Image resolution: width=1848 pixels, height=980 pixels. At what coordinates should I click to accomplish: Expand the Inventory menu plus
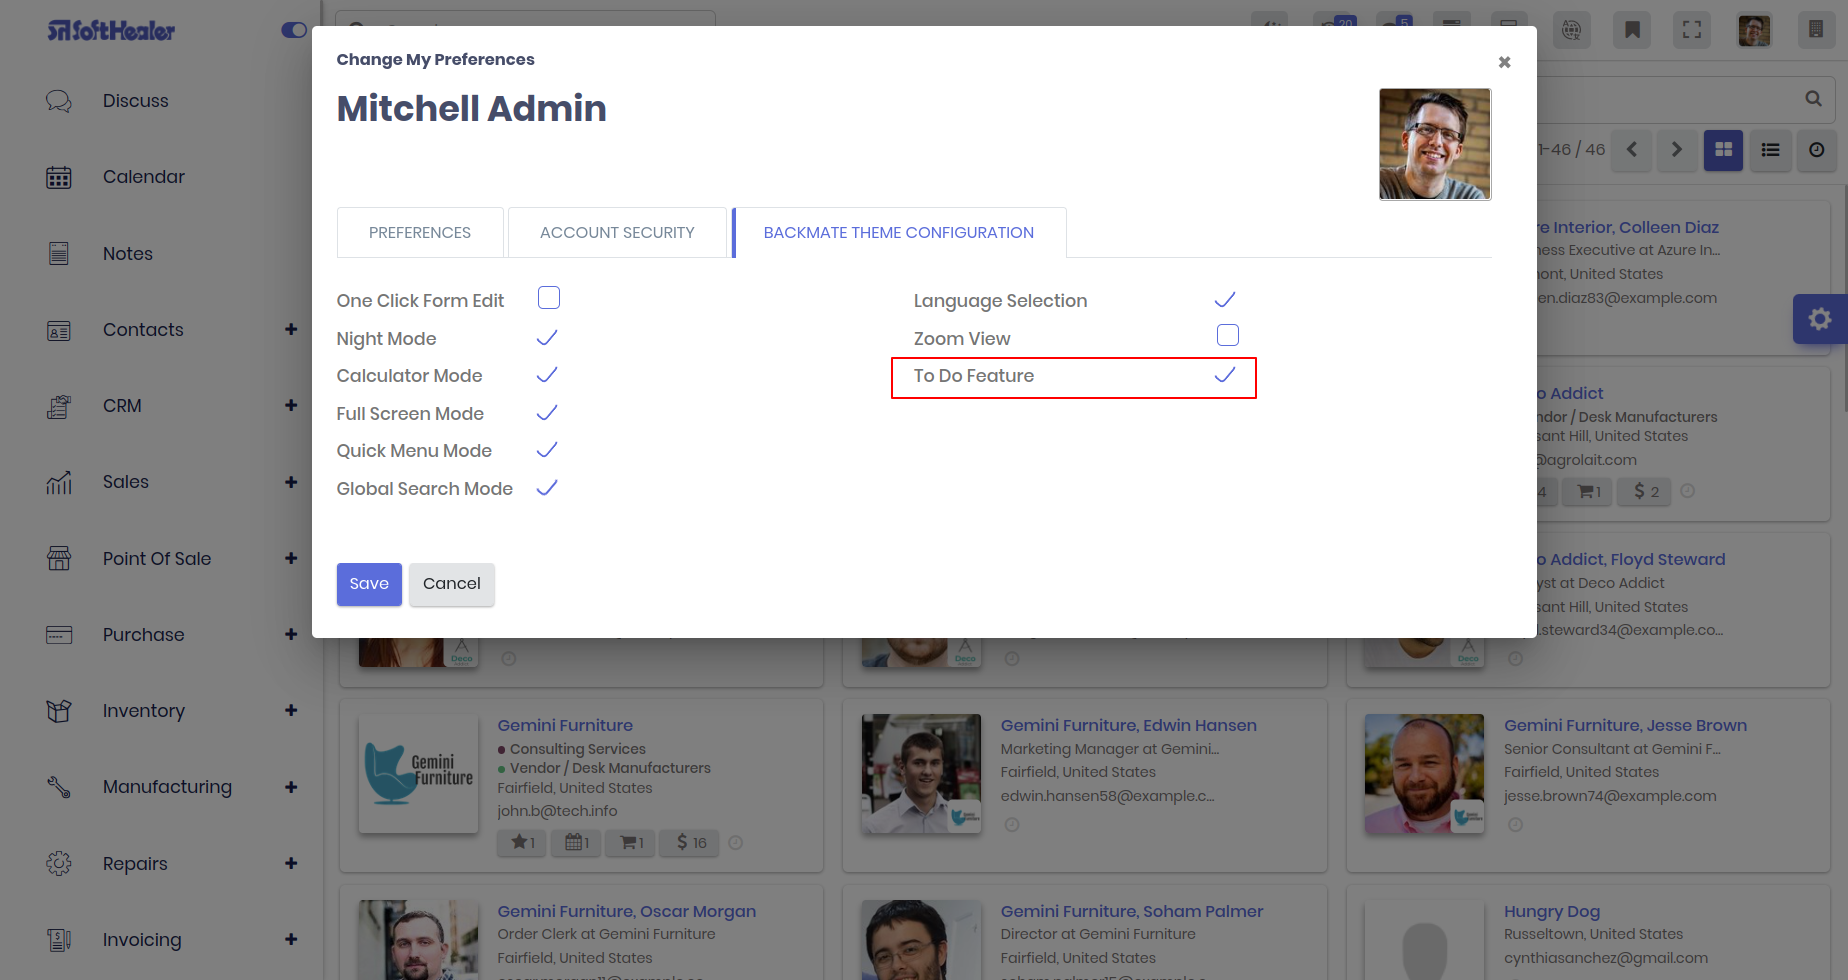click(x=291, y=710)
